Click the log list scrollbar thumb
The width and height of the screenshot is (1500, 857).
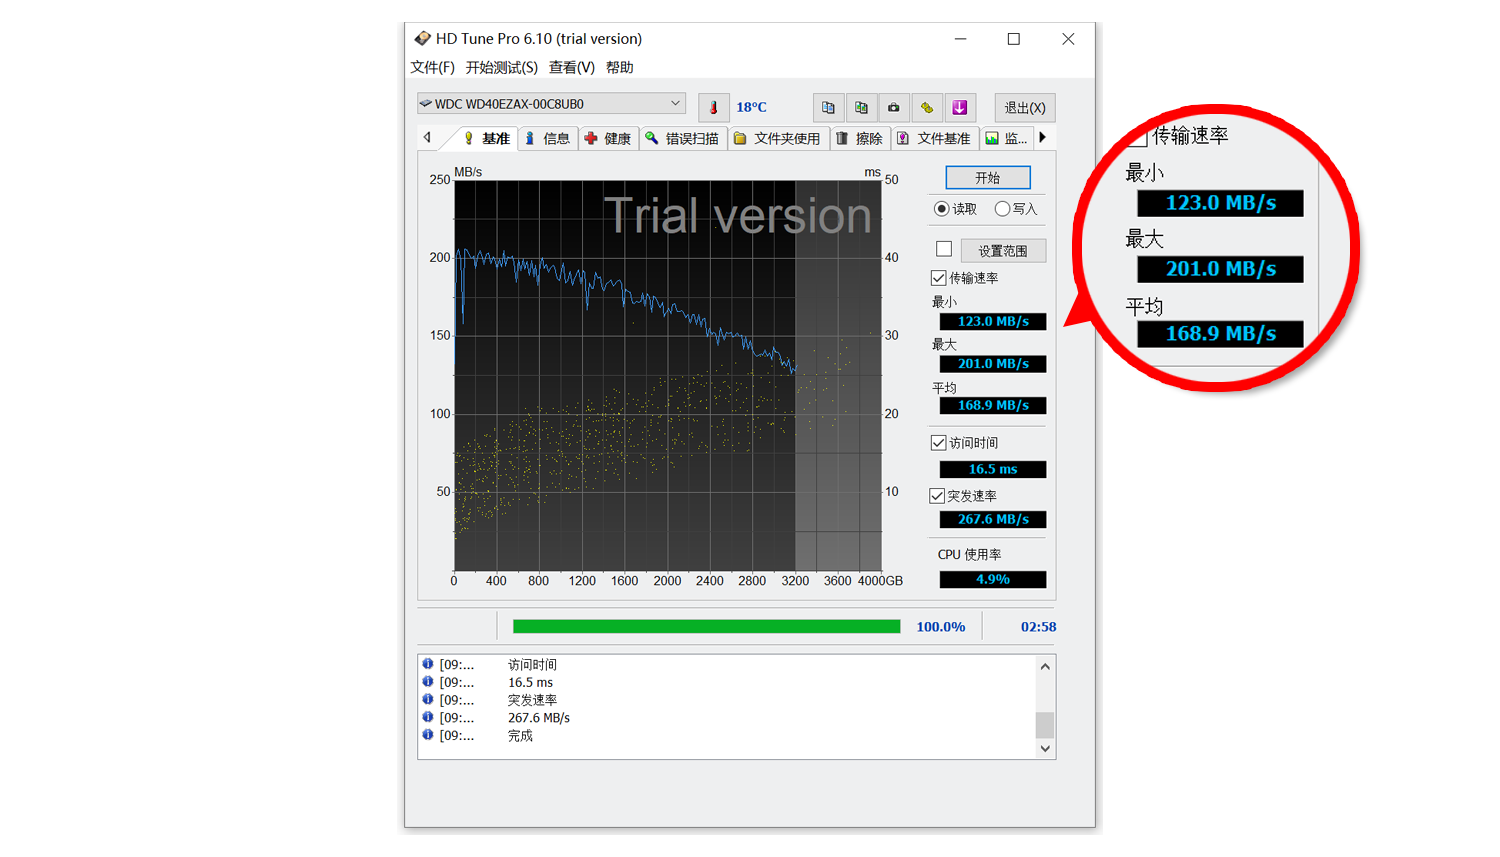click(x=1045, y=724)
